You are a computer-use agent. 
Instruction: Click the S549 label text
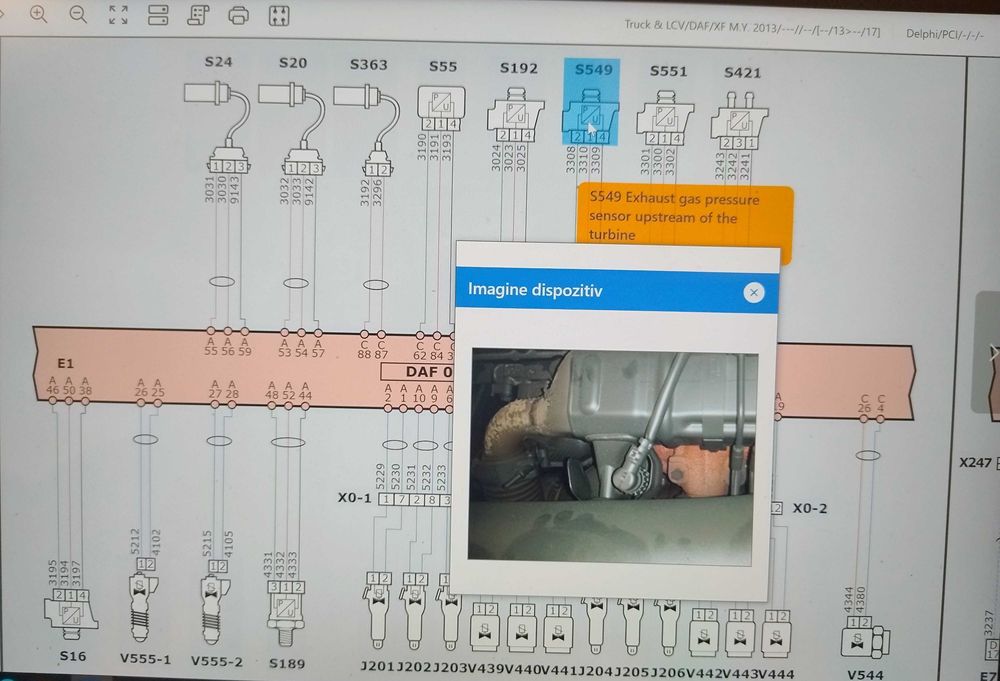[593, 70]
